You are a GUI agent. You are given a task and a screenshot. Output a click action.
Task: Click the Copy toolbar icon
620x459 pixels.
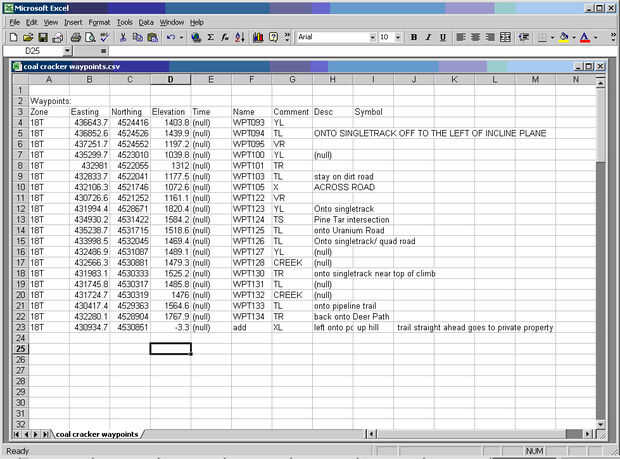[138, 37]
